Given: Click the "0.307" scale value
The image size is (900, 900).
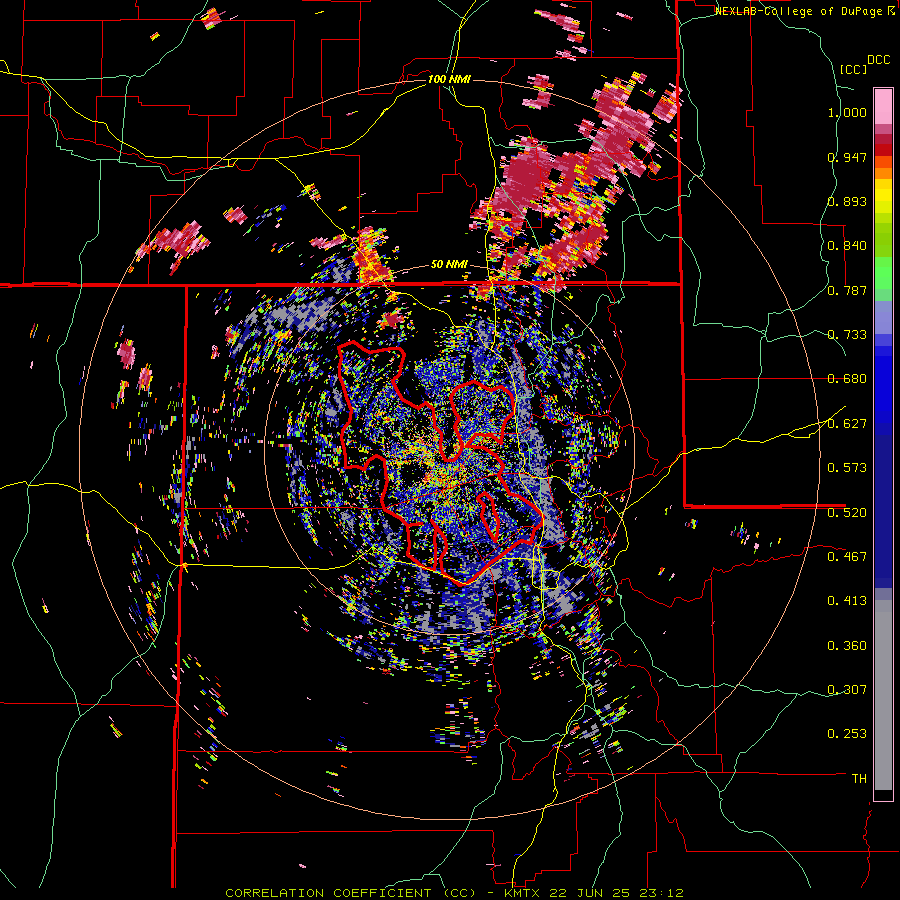Looking at the screenshot, I should 847,690.
